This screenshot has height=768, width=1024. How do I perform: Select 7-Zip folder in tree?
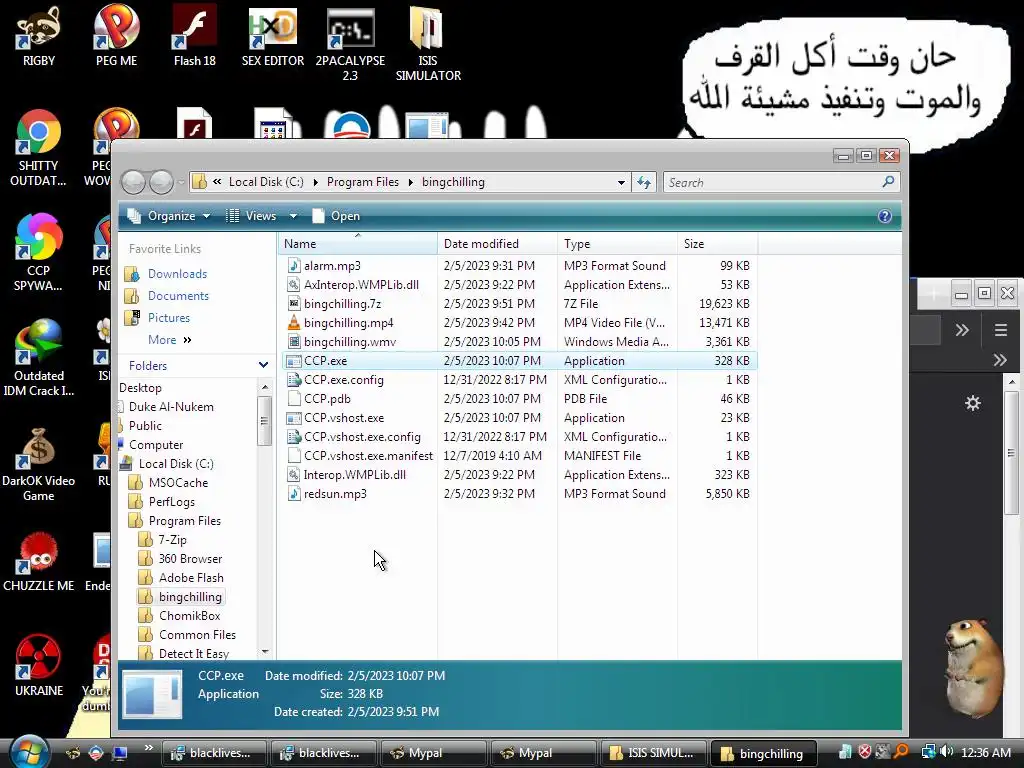[172, 539]
